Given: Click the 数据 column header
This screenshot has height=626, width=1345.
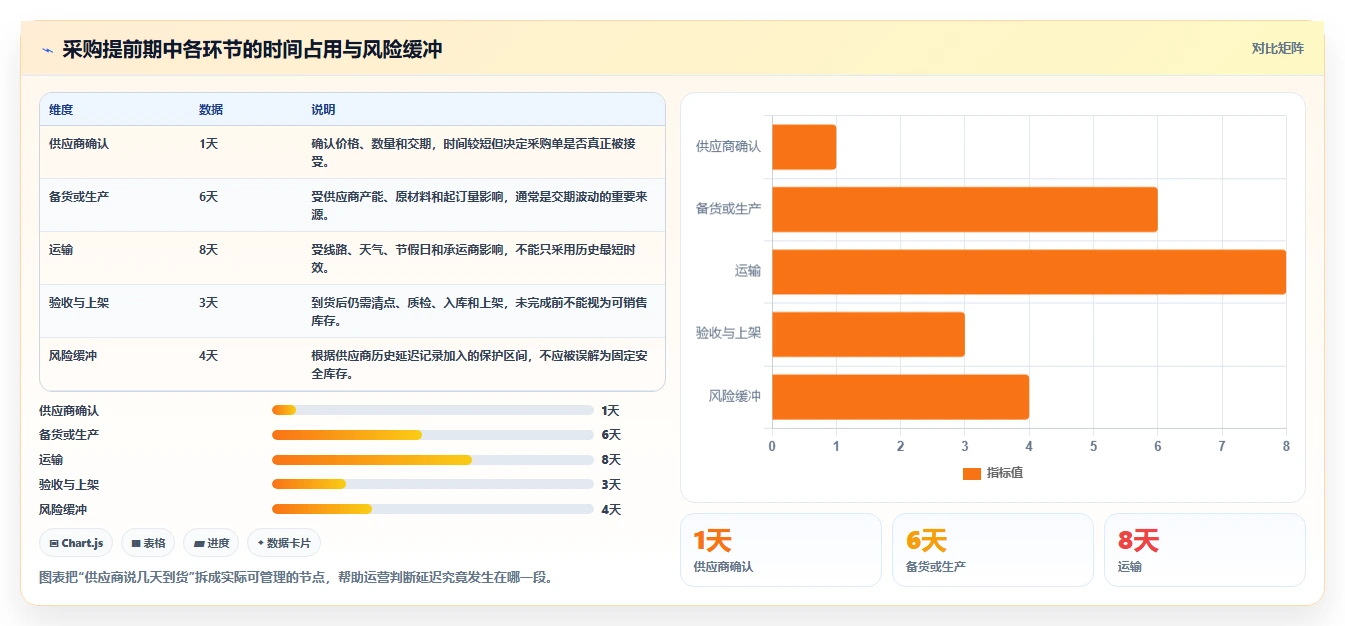Looking at the screenshot, I should pos(211,110).
